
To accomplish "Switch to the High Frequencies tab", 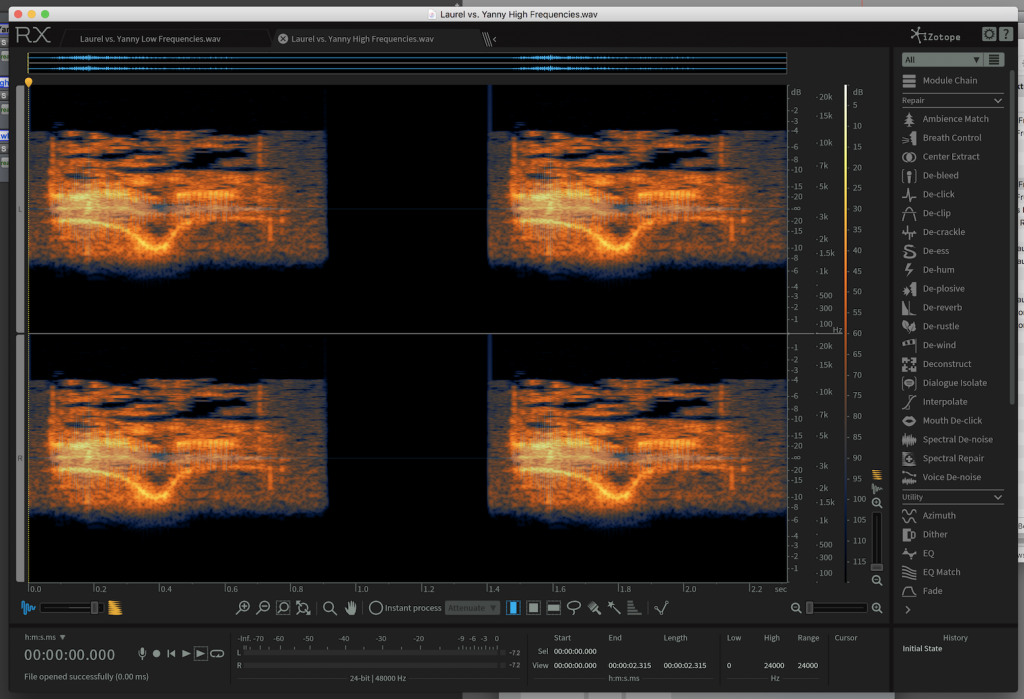I will (x=362, y=39).
